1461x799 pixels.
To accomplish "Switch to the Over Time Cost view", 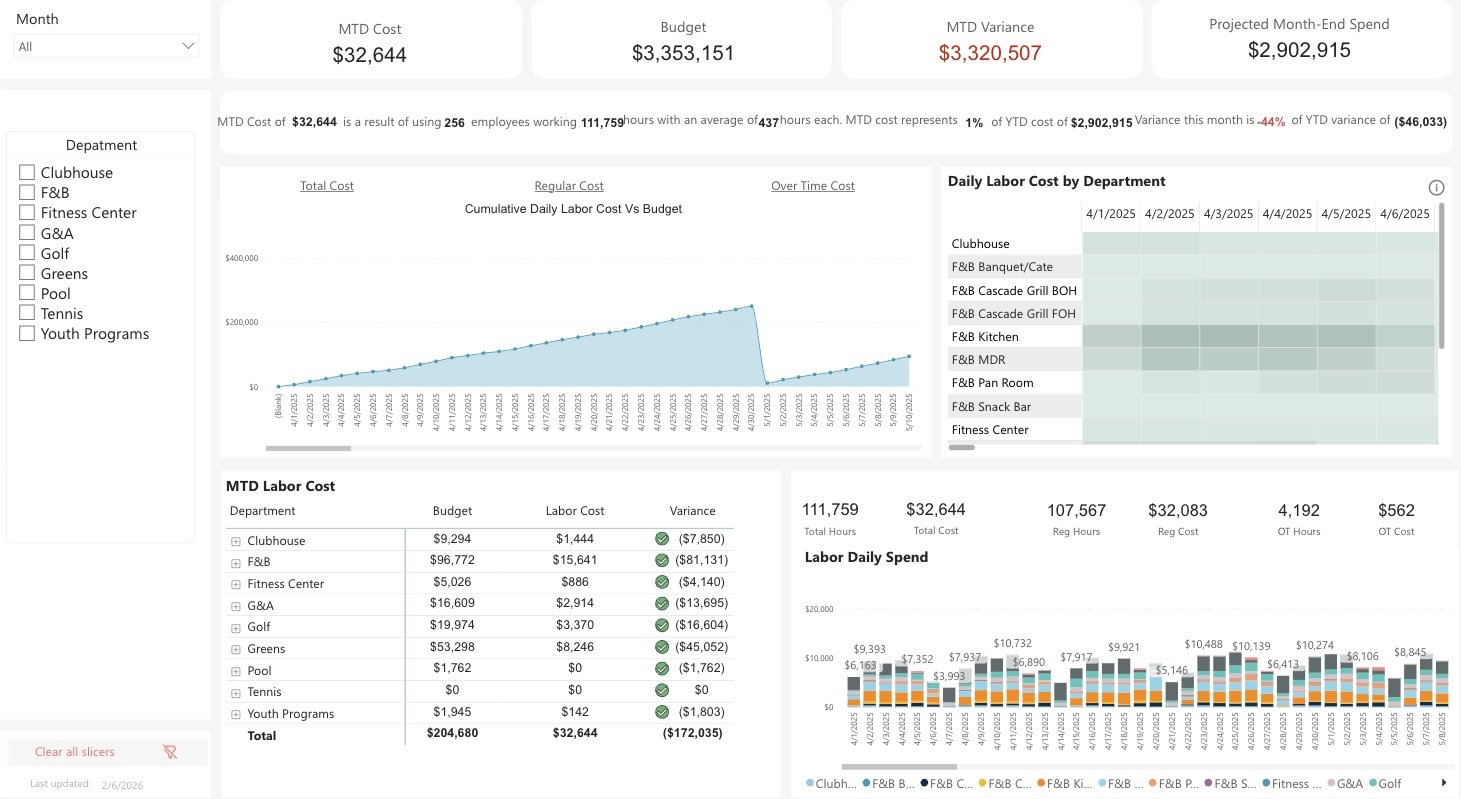I will (x=812, y=185).
